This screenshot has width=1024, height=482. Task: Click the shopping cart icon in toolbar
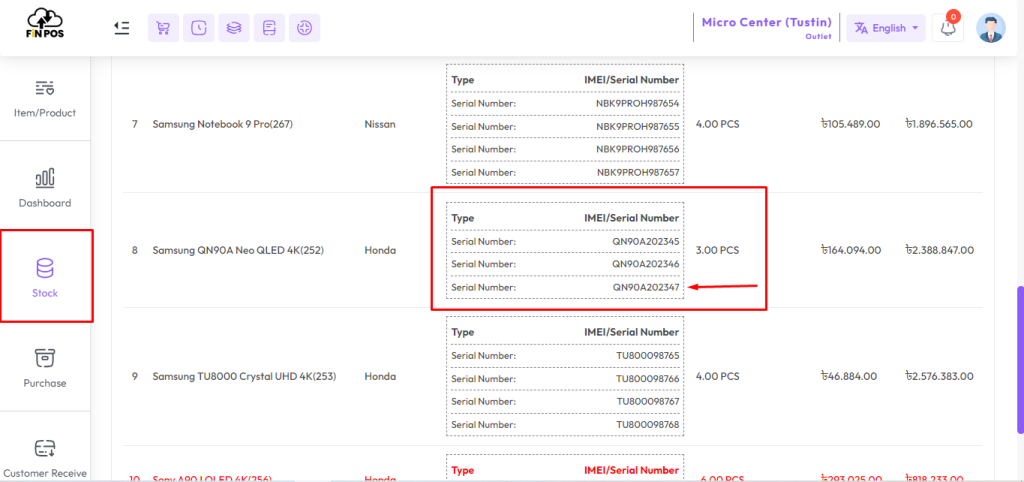pyautogui.click(x=163, y=28)
